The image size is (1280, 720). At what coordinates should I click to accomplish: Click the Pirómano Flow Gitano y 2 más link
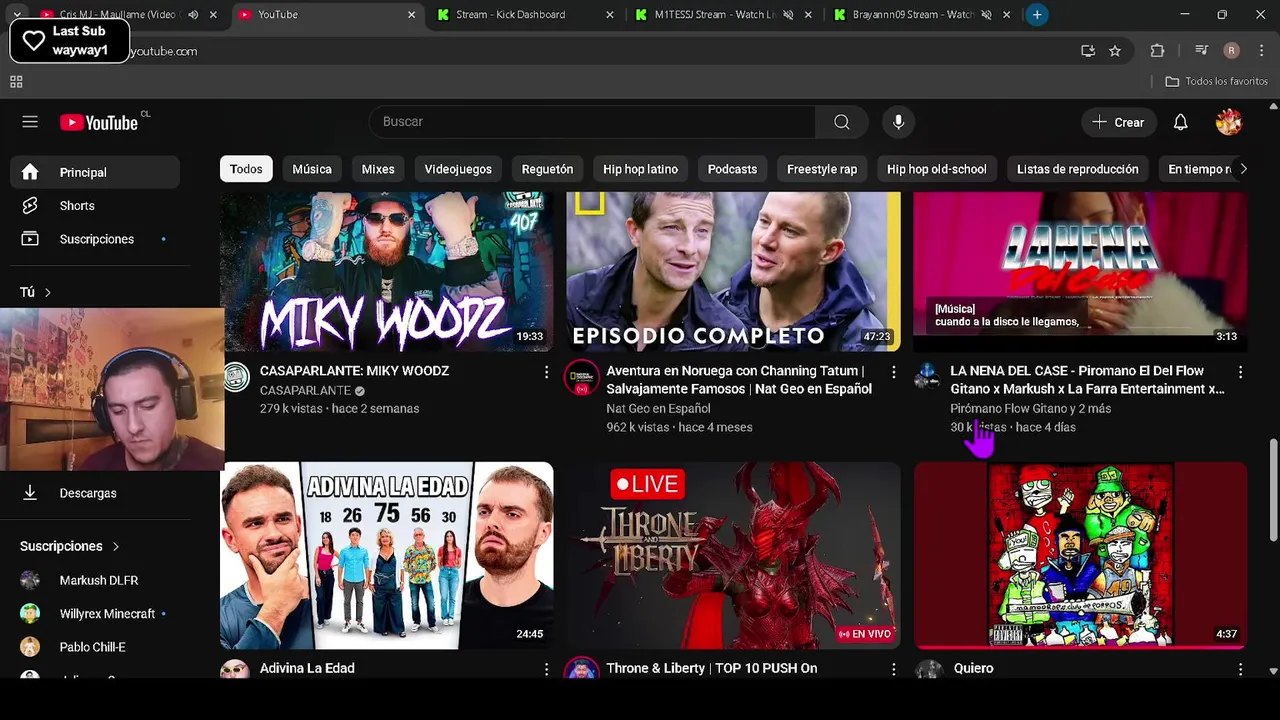pyautogui.click(x=1030, y=408)
